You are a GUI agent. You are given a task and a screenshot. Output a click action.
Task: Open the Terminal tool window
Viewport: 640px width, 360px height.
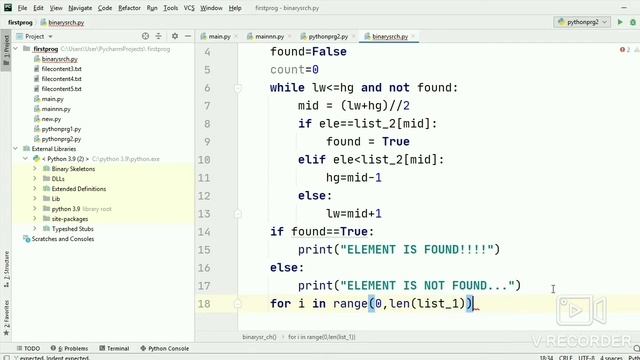click(114, 348)
